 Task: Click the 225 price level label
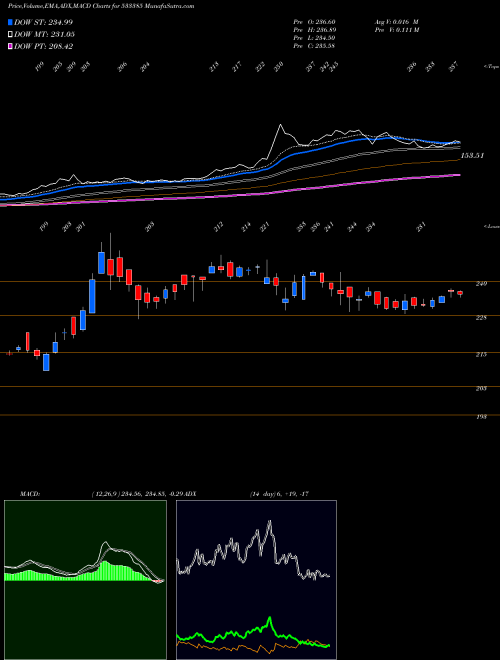[481, 318]
